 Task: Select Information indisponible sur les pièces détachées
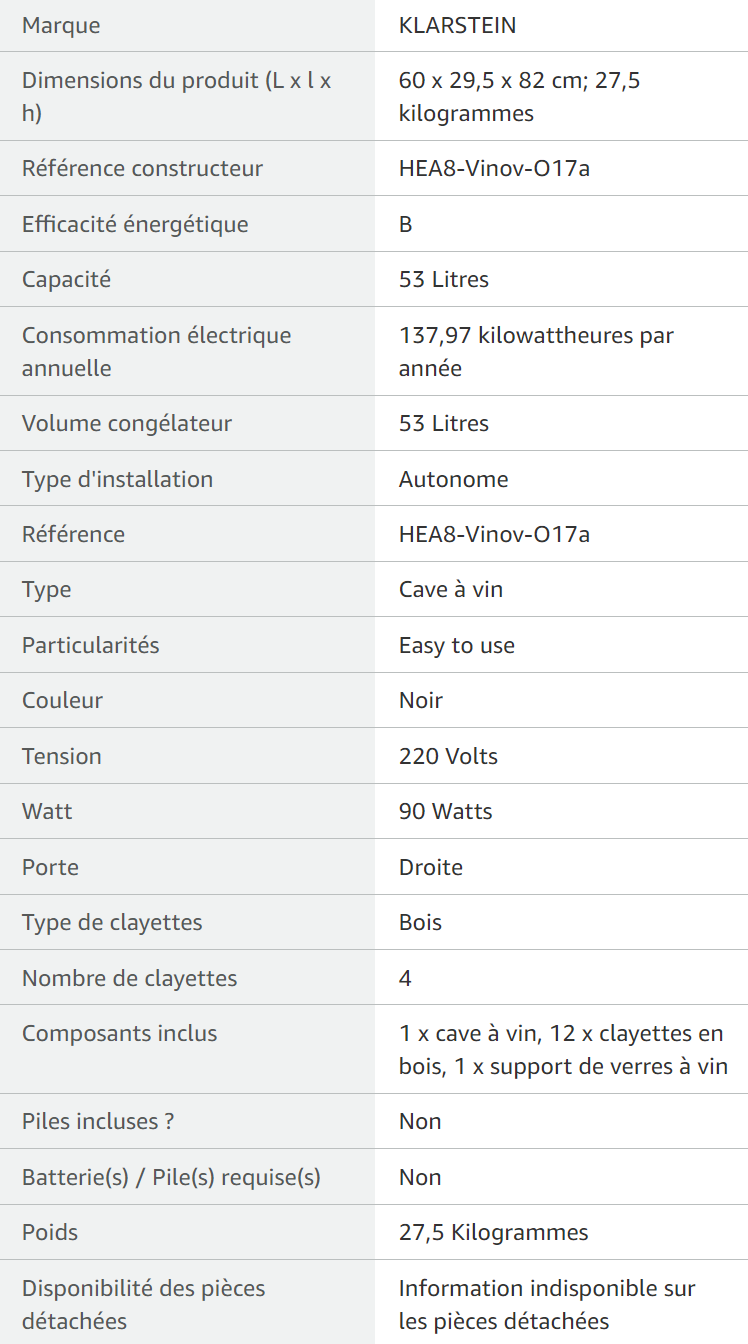(x=547, y=1304)
